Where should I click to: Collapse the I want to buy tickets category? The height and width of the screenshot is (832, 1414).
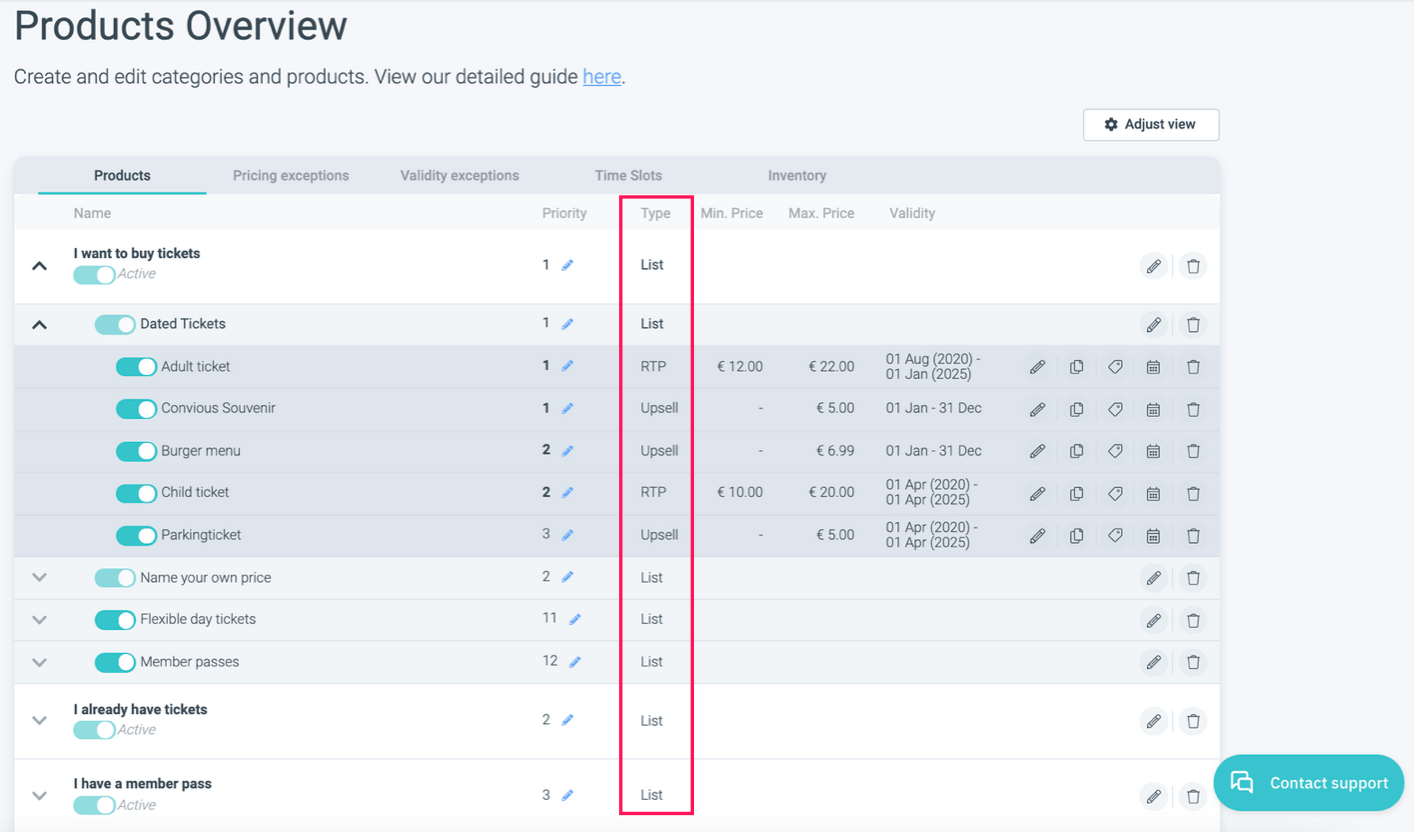(39, 265)
